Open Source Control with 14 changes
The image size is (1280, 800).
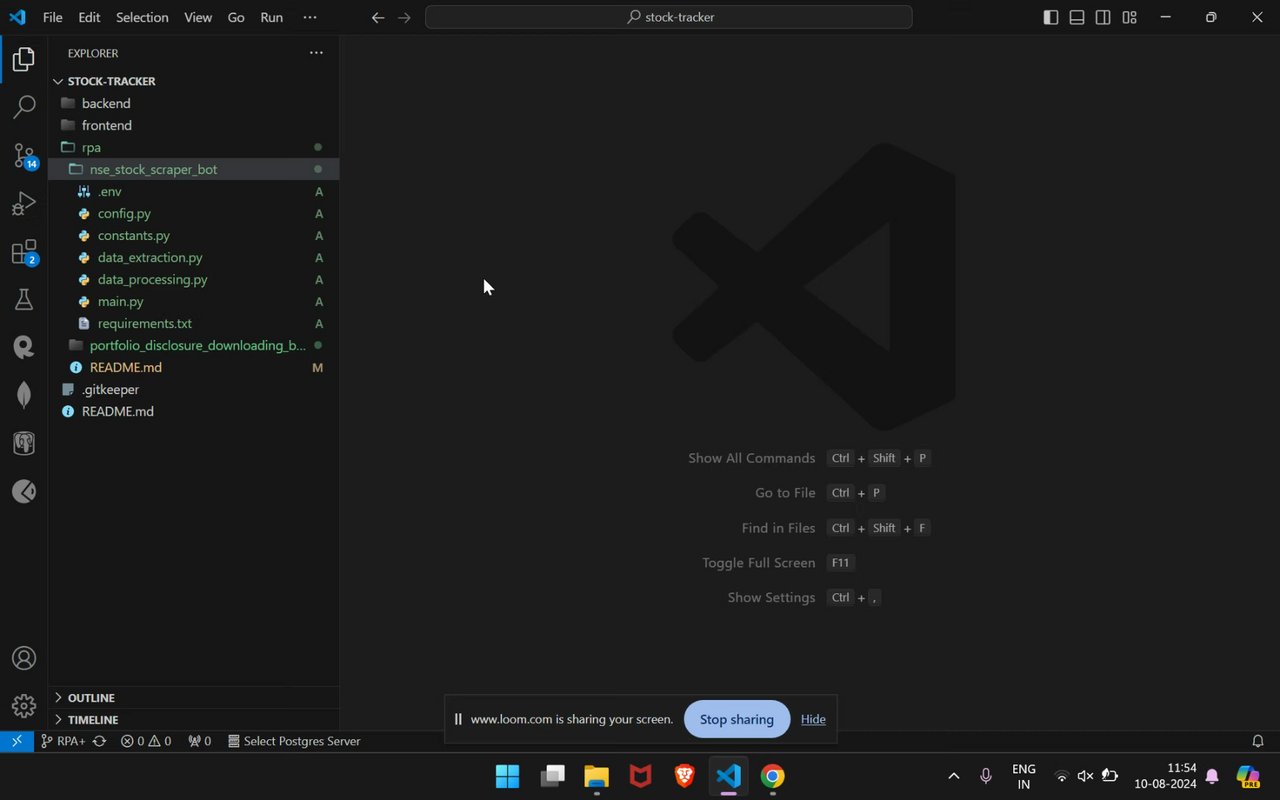24,155
